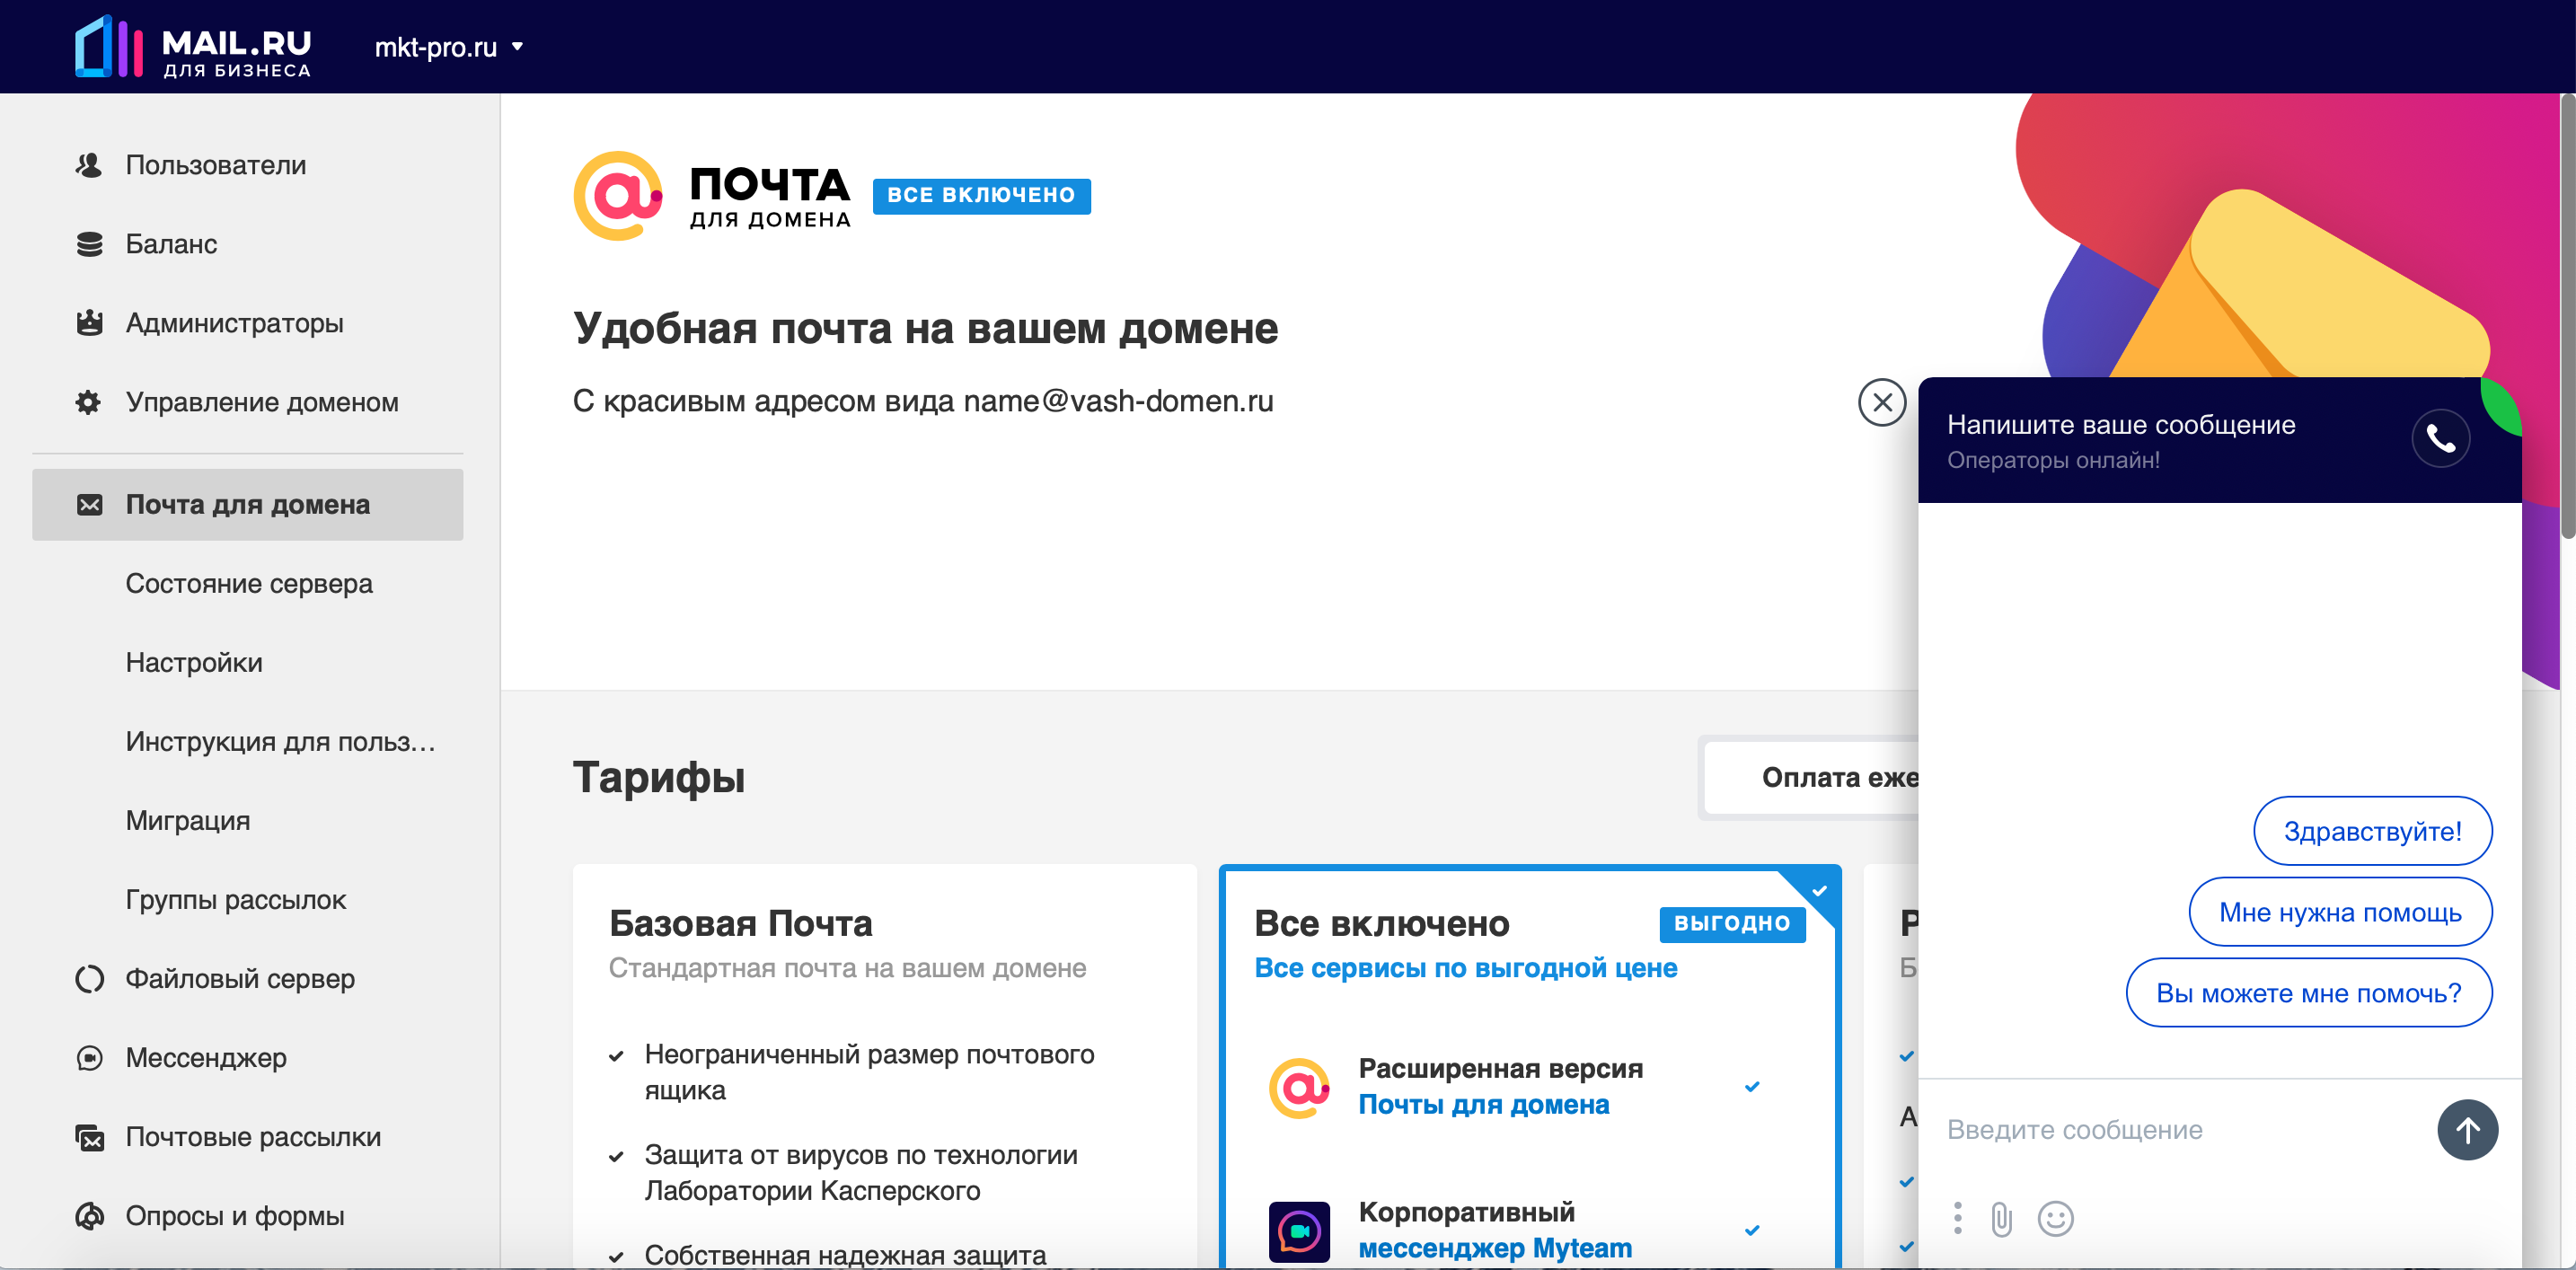Click Неограниченный размер почтового ящика text

pos(869,1072)
